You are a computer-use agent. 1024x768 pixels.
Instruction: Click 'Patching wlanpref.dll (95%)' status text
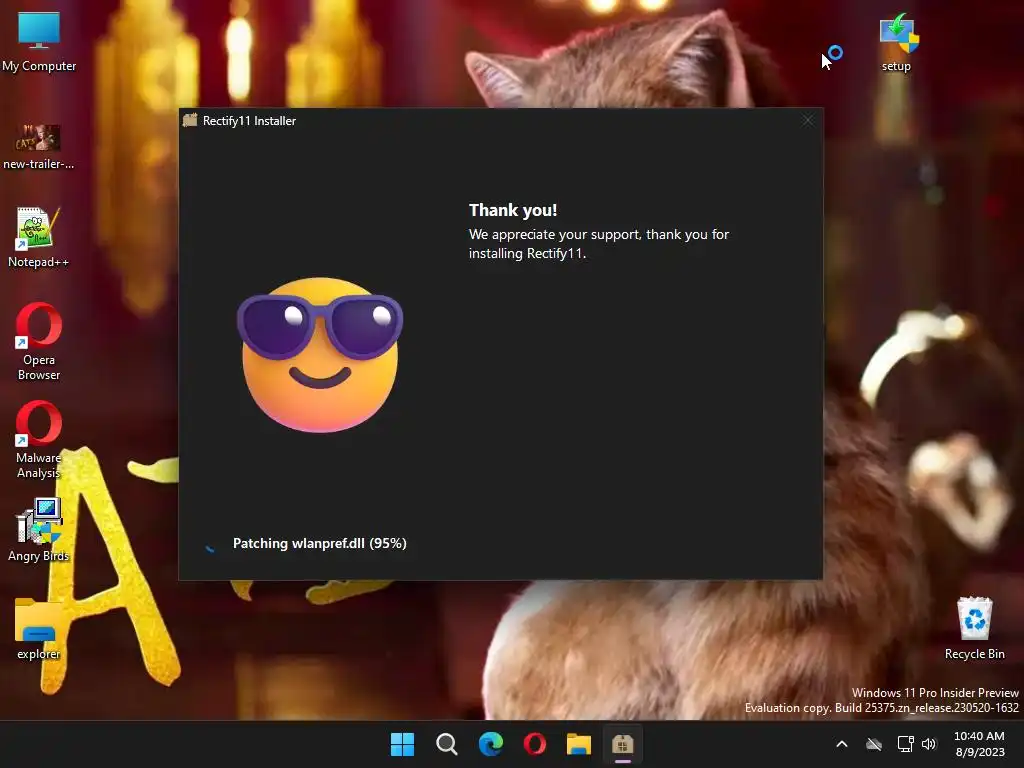coord(320,543)
